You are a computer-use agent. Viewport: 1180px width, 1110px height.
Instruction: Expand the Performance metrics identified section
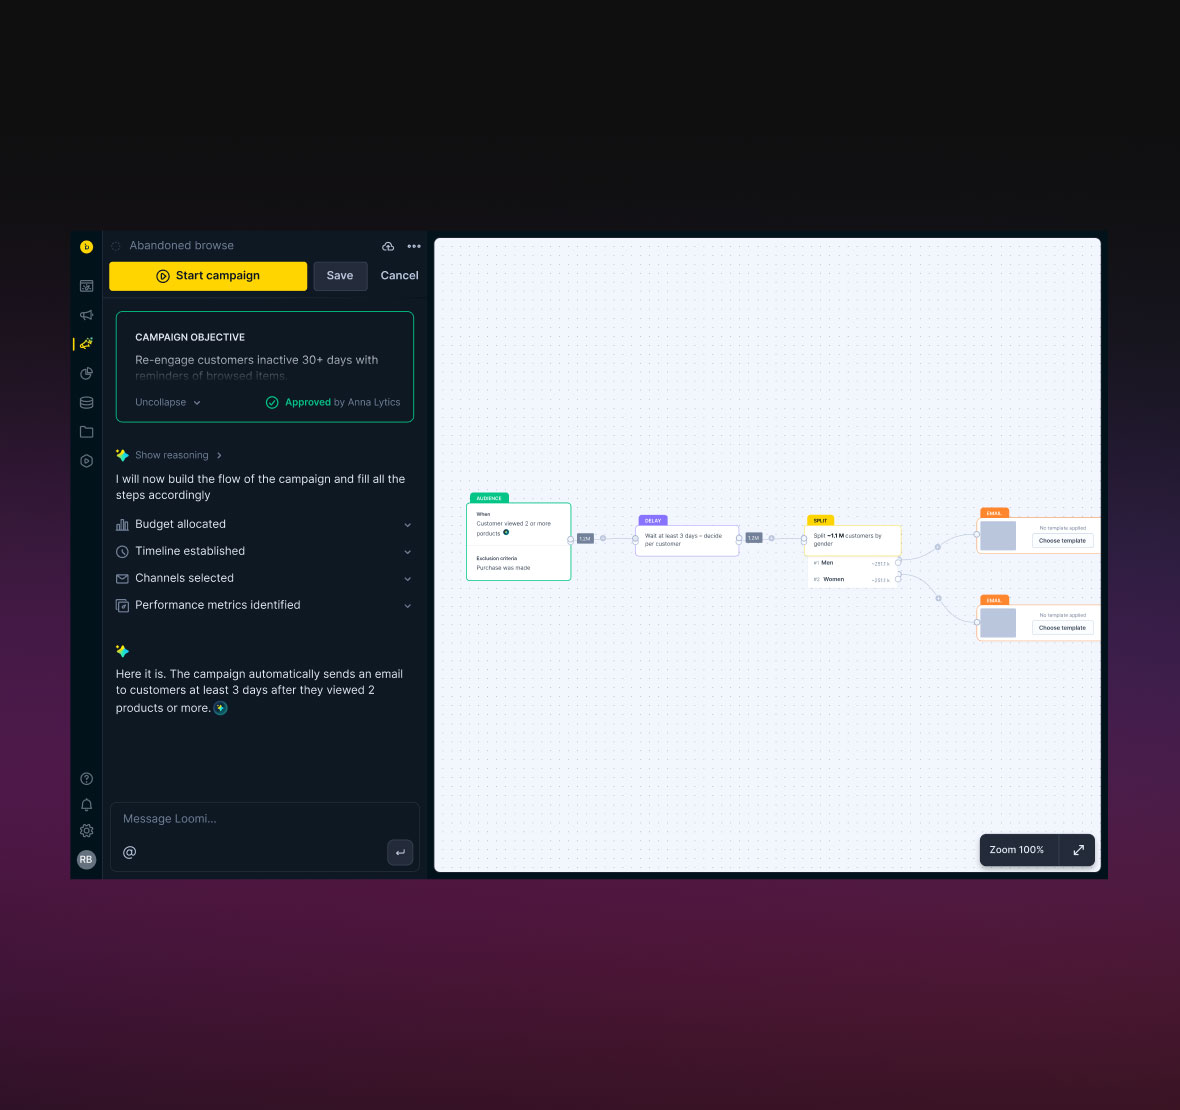pyautogui.click(x=407, y=606)
